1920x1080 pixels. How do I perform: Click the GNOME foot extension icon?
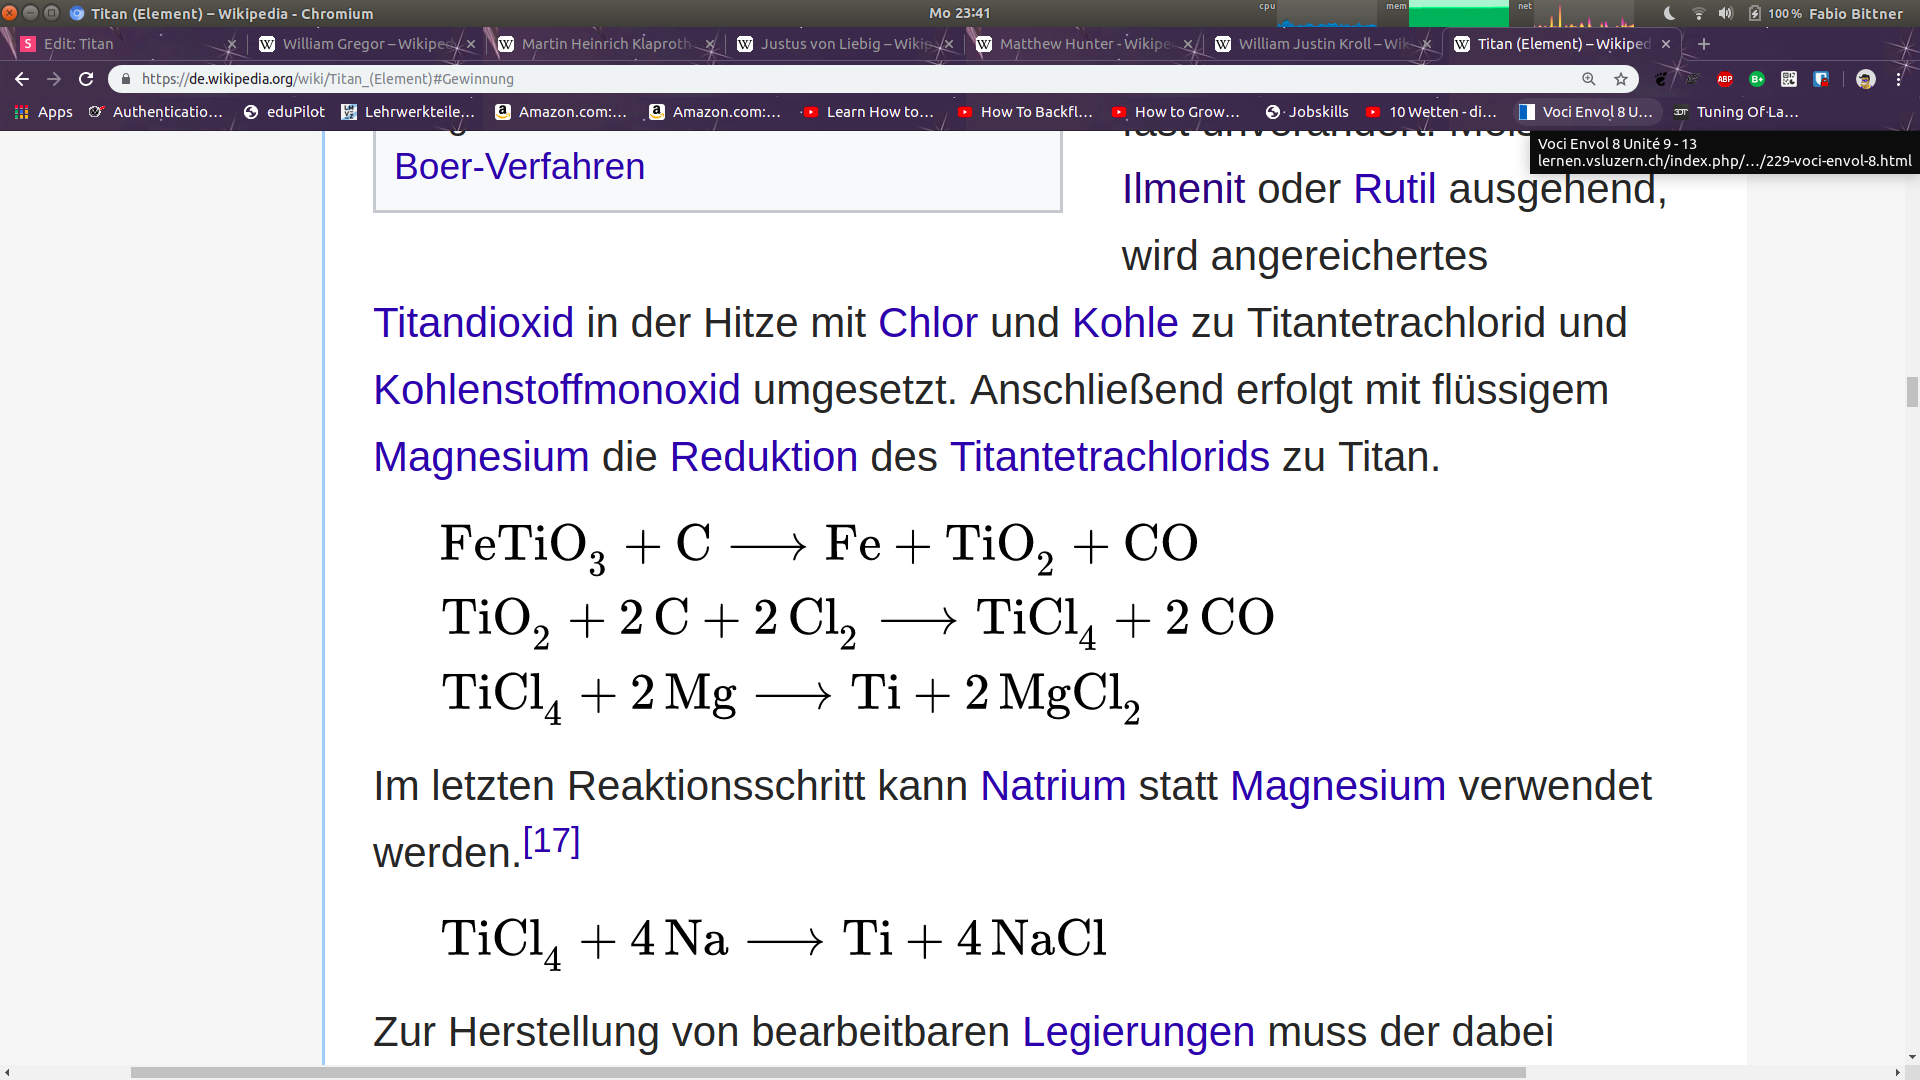(1661, 79)
